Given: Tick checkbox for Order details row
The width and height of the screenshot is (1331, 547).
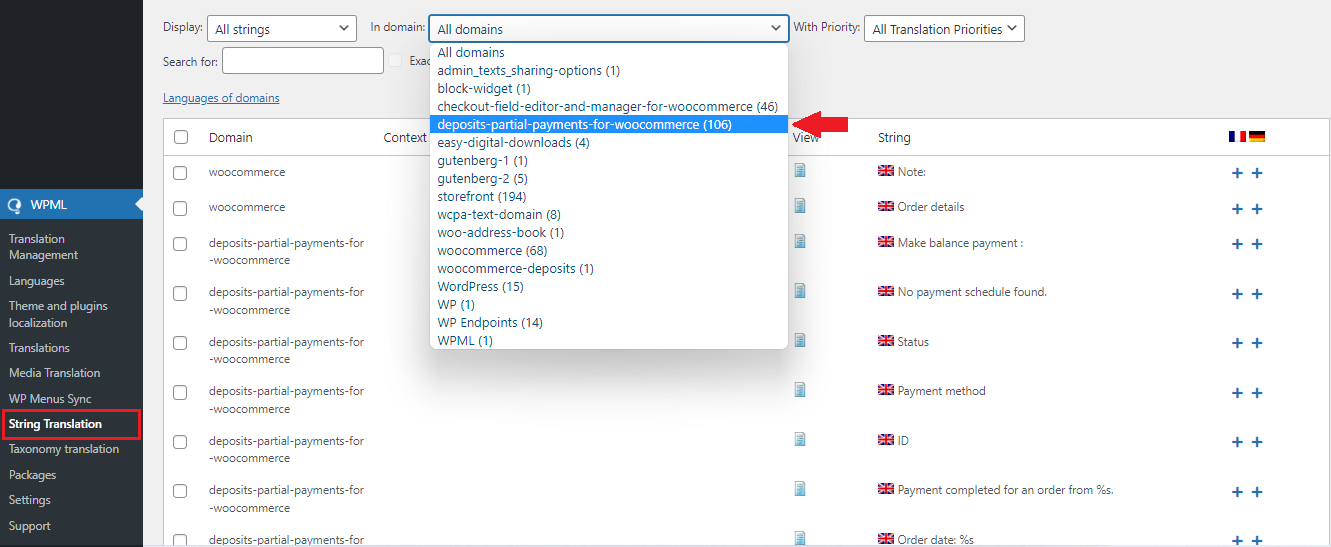Looking at the screenshot, I should (x=180, y=208).
